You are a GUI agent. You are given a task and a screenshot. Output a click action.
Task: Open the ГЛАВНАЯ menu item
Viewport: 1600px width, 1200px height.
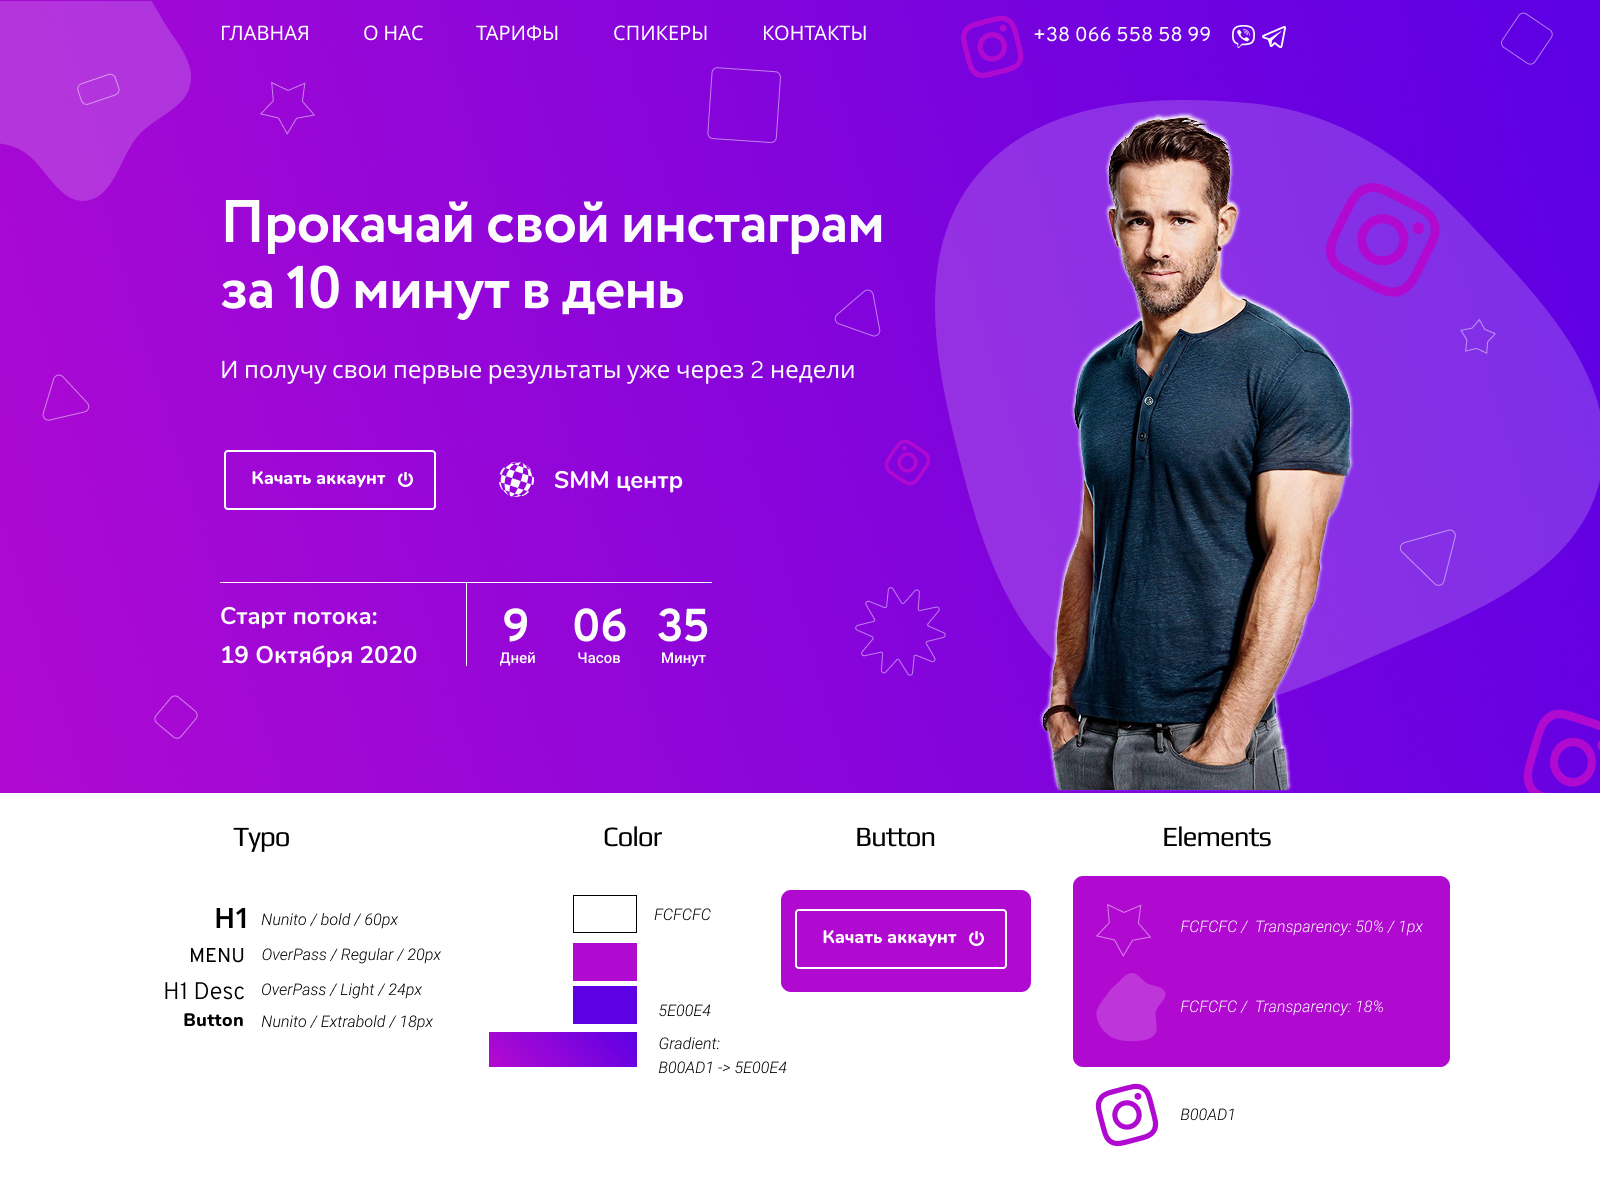point(265,33)
